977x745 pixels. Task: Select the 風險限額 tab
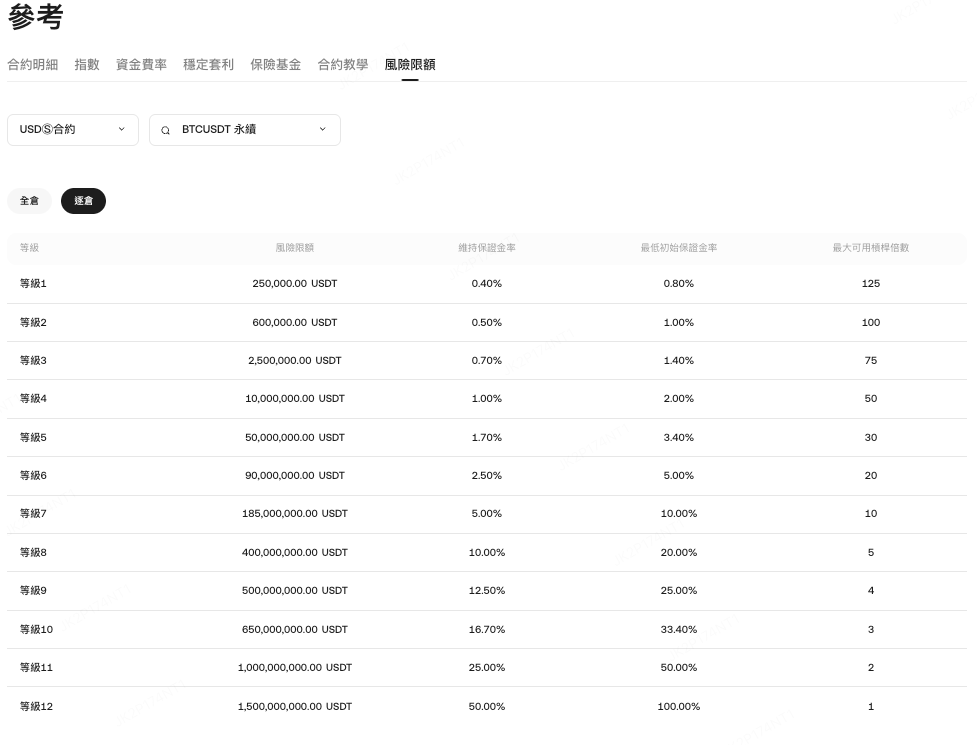(410, 65)
